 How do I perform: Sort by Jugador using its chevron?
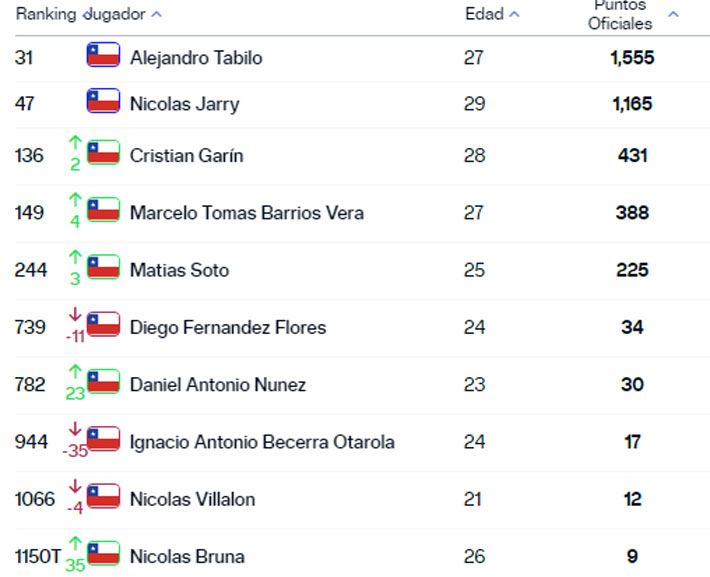click(x=157, y=14)
